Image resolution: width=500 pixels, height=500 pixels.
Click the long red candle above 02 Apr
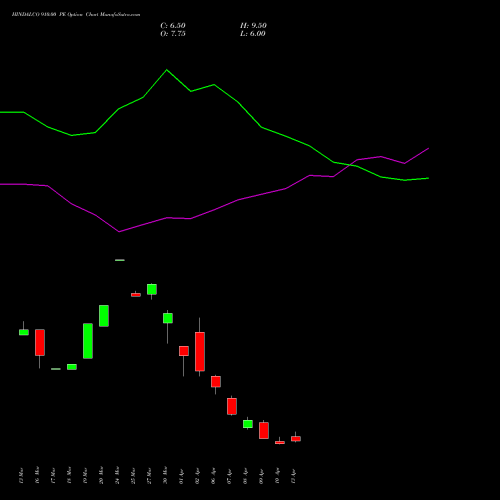200,351
